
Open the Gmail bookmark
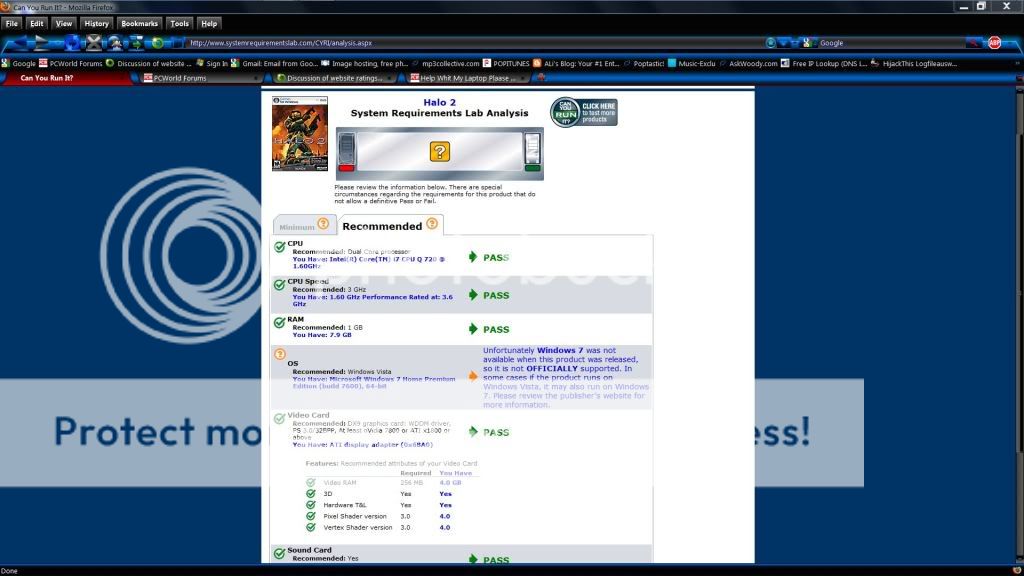274,63
